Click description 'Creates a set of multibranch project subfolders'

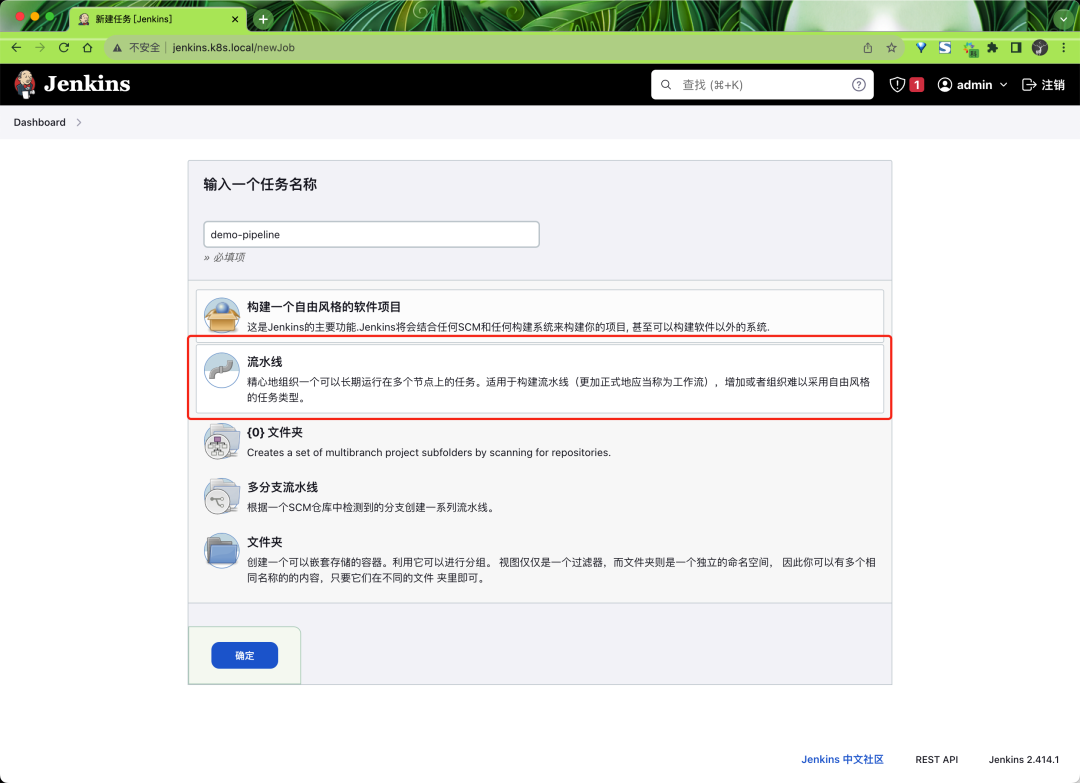coord(428,452)
